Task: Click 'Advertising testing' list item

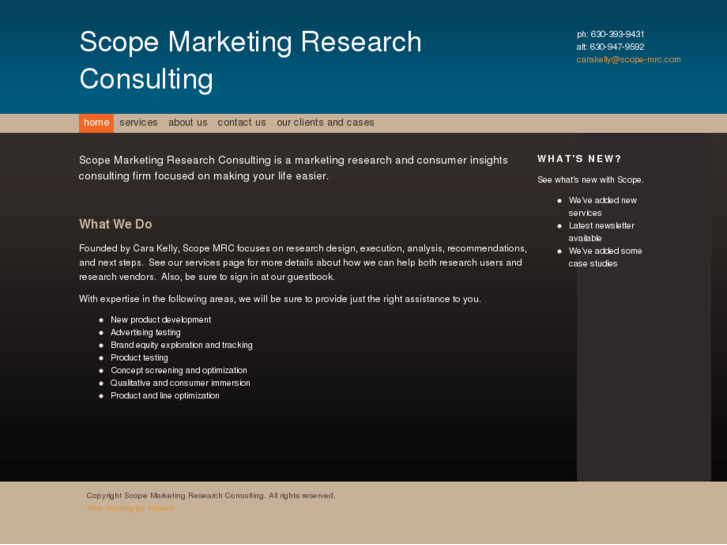Action: coord(145,333)
